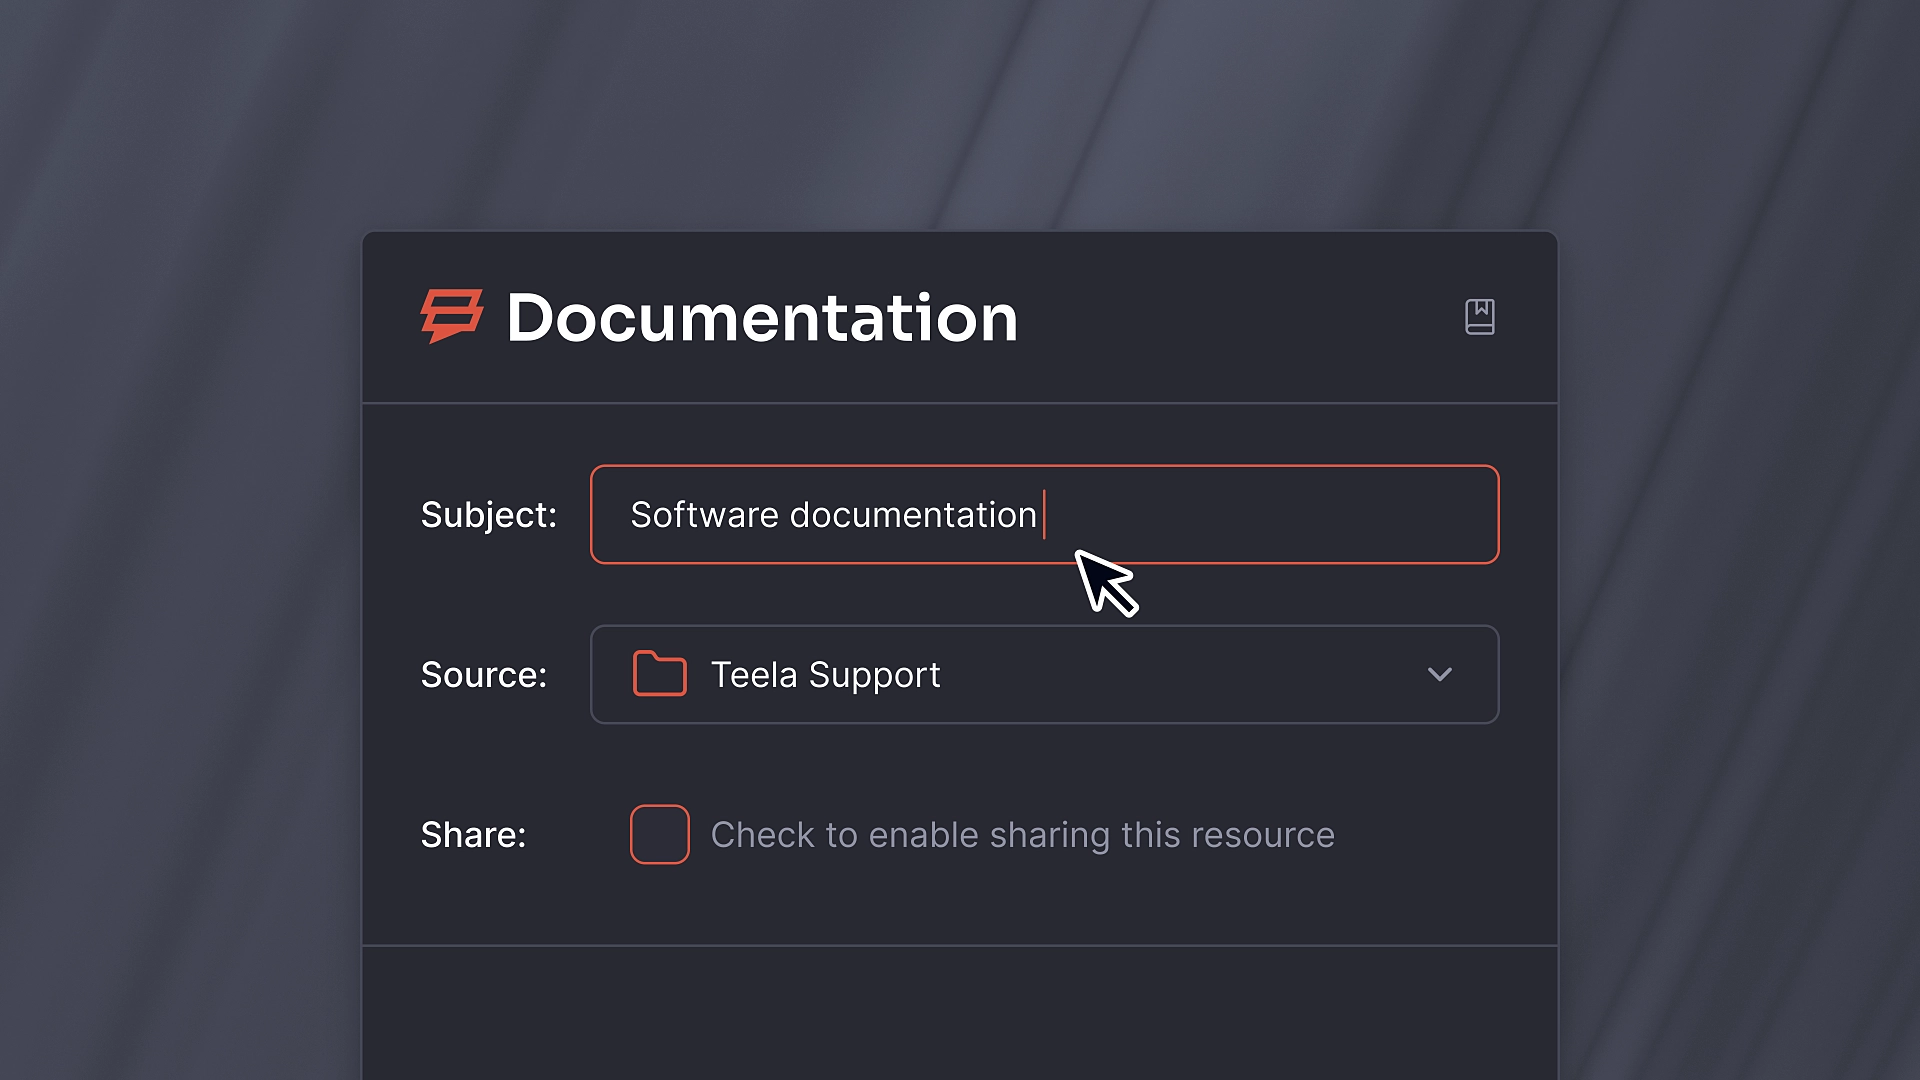Click the Share: label
Viewport: 1920px width, 1080px height.
(473, 835)
